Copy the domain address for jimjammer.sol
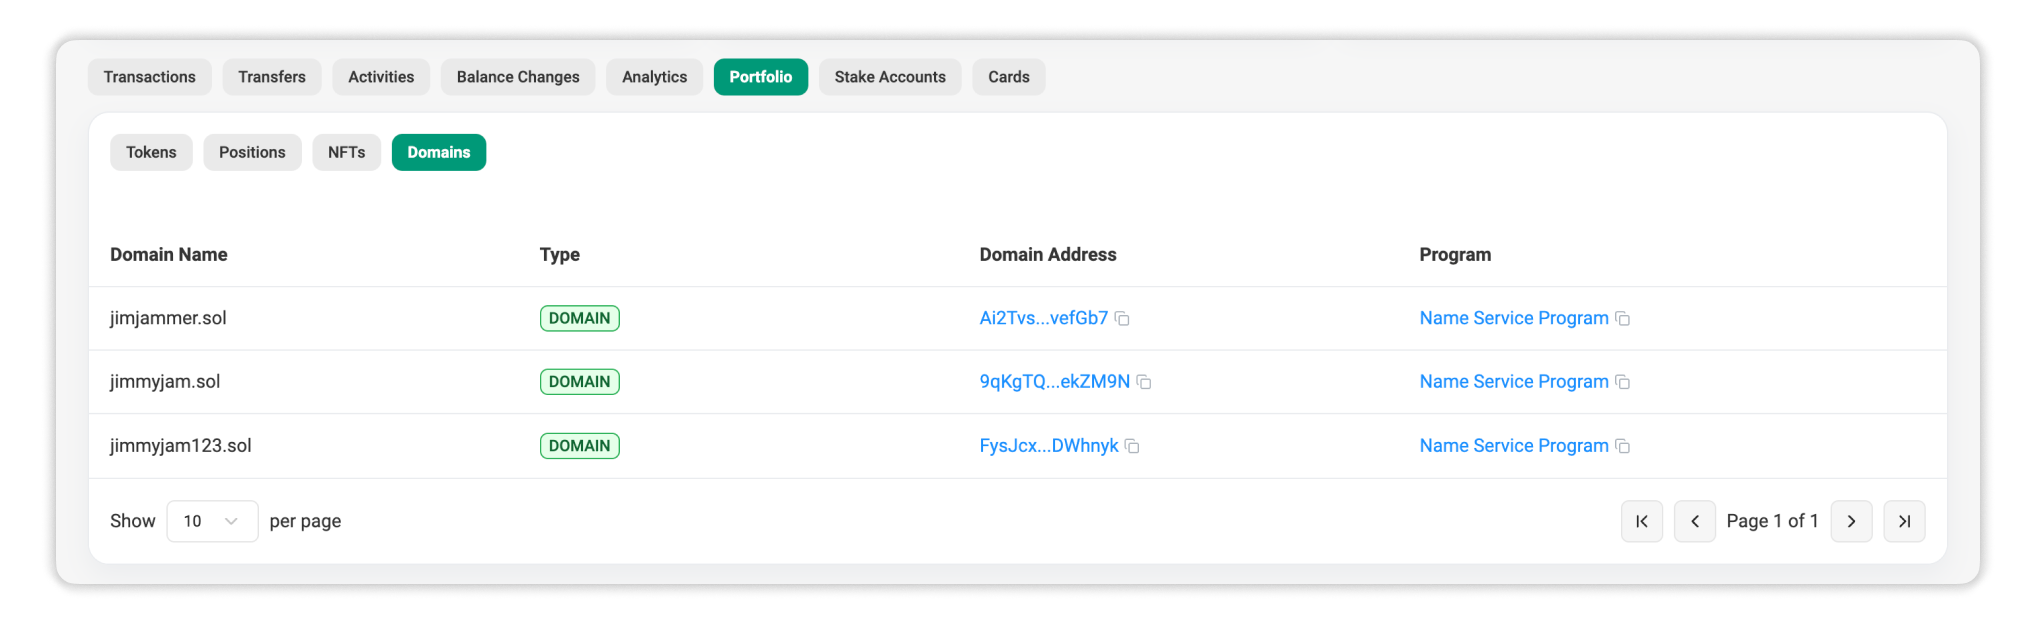The image size is (2036, 624). click(1122, 318)
